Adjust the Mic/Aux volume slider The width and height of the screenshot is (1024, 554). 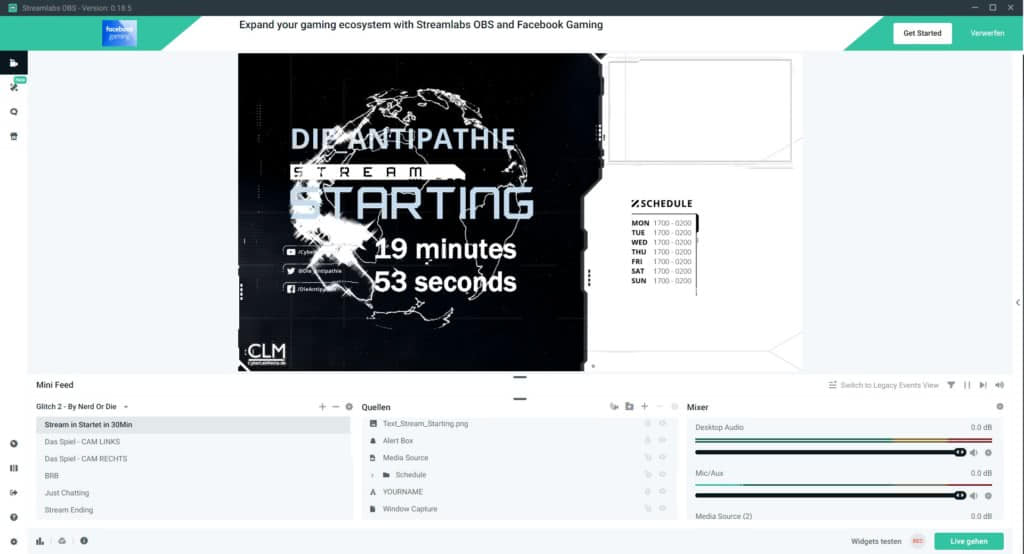pos(830,495)
